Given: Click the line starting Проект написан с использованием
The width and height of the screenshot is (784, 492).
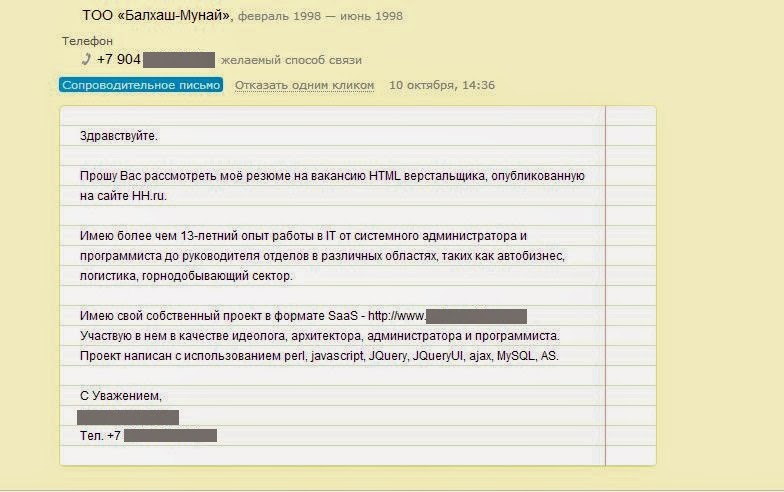Looking at the screenshot, I should pos(319,356).
